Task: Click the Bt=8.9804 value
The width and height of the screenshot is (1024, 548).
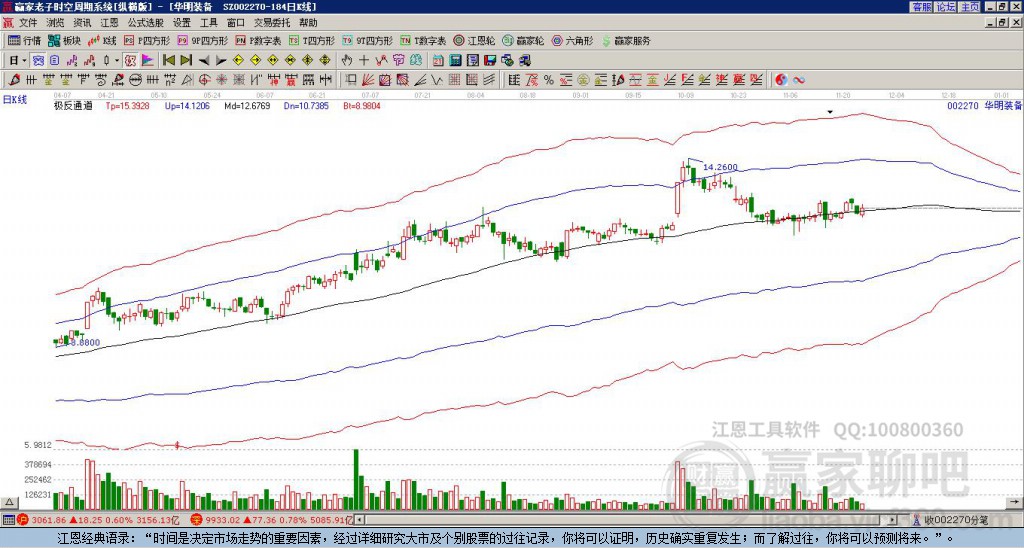Action: click(362, 105)
